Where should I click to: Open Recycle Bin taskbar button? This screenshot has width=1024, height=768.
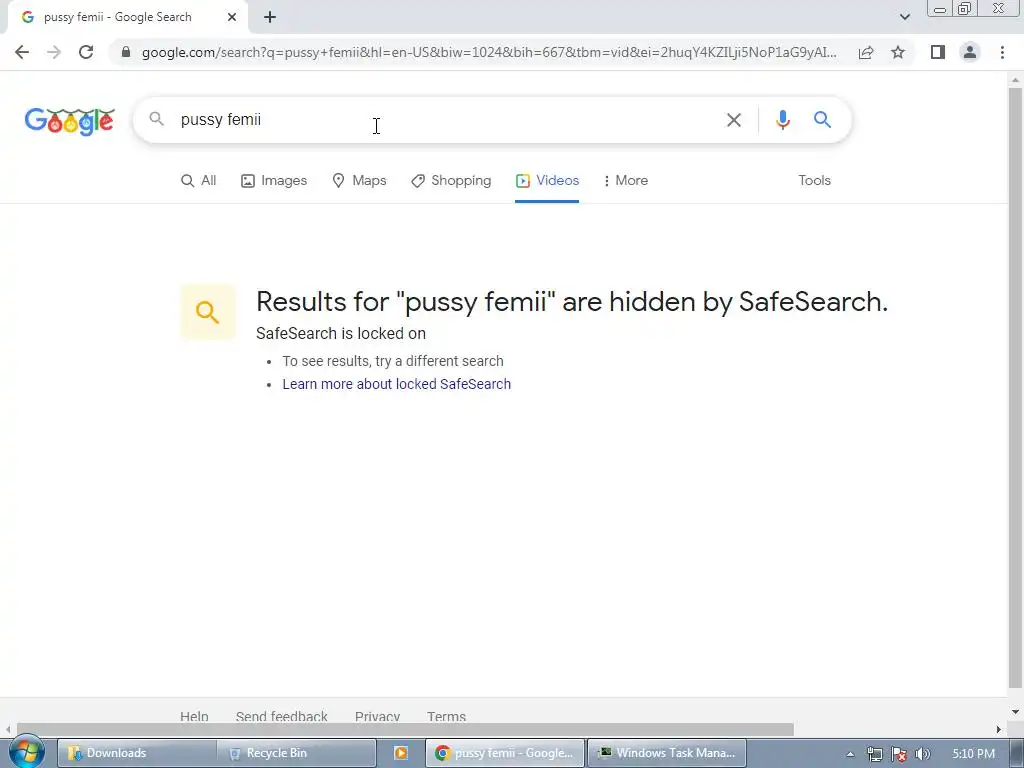click(297, 753)
